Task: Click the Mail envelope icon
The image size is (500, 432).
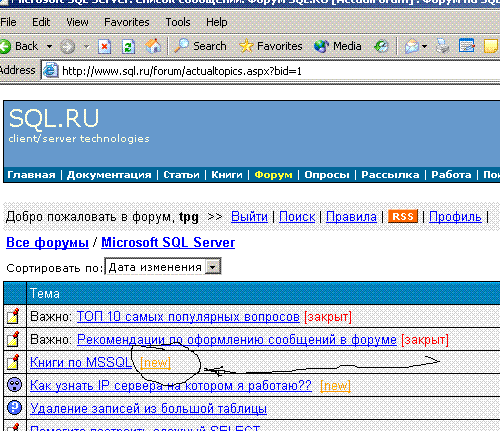Action: point(411,46)
